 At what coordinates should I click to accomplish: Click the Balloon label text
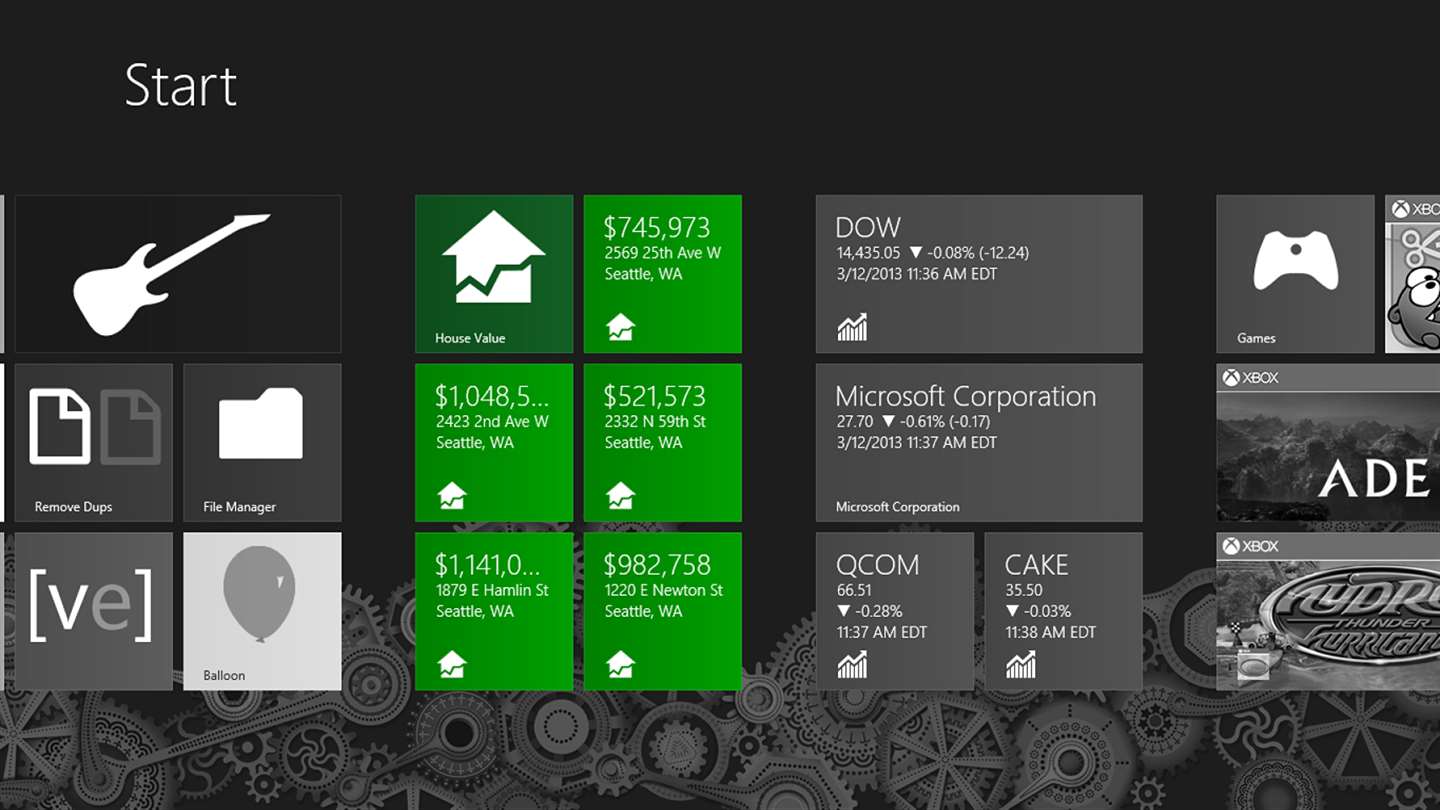(224, 676)
